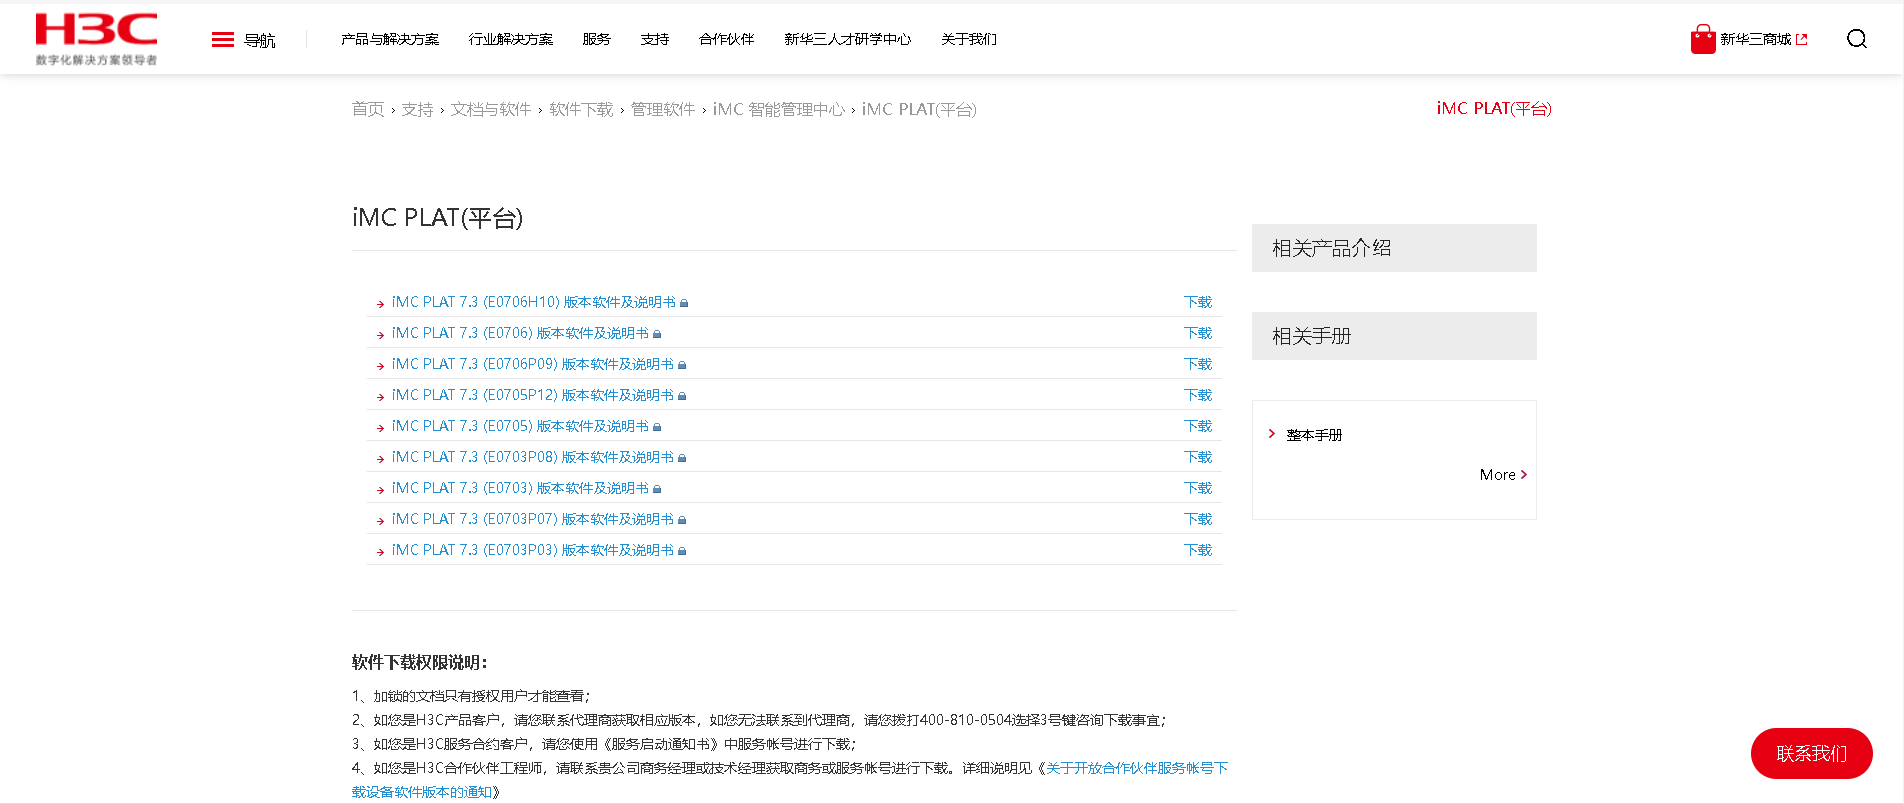Go to 软件下载 in the breadcrumb

pos(580,109)
